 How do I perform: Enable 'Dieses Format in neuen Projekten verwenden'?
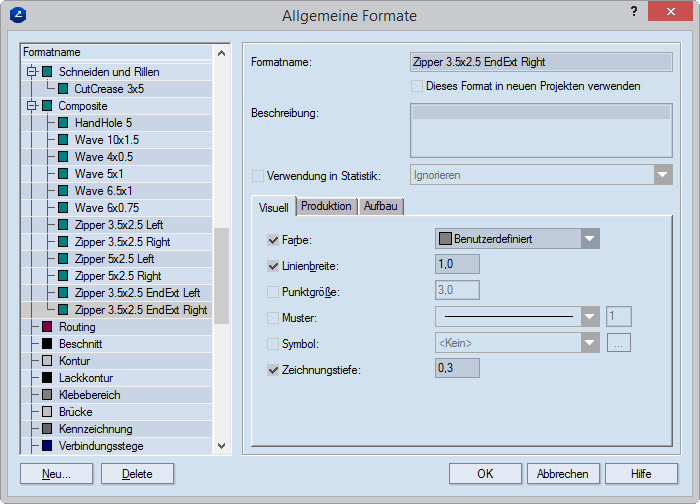pyautogui.click(x=417, y=86)
